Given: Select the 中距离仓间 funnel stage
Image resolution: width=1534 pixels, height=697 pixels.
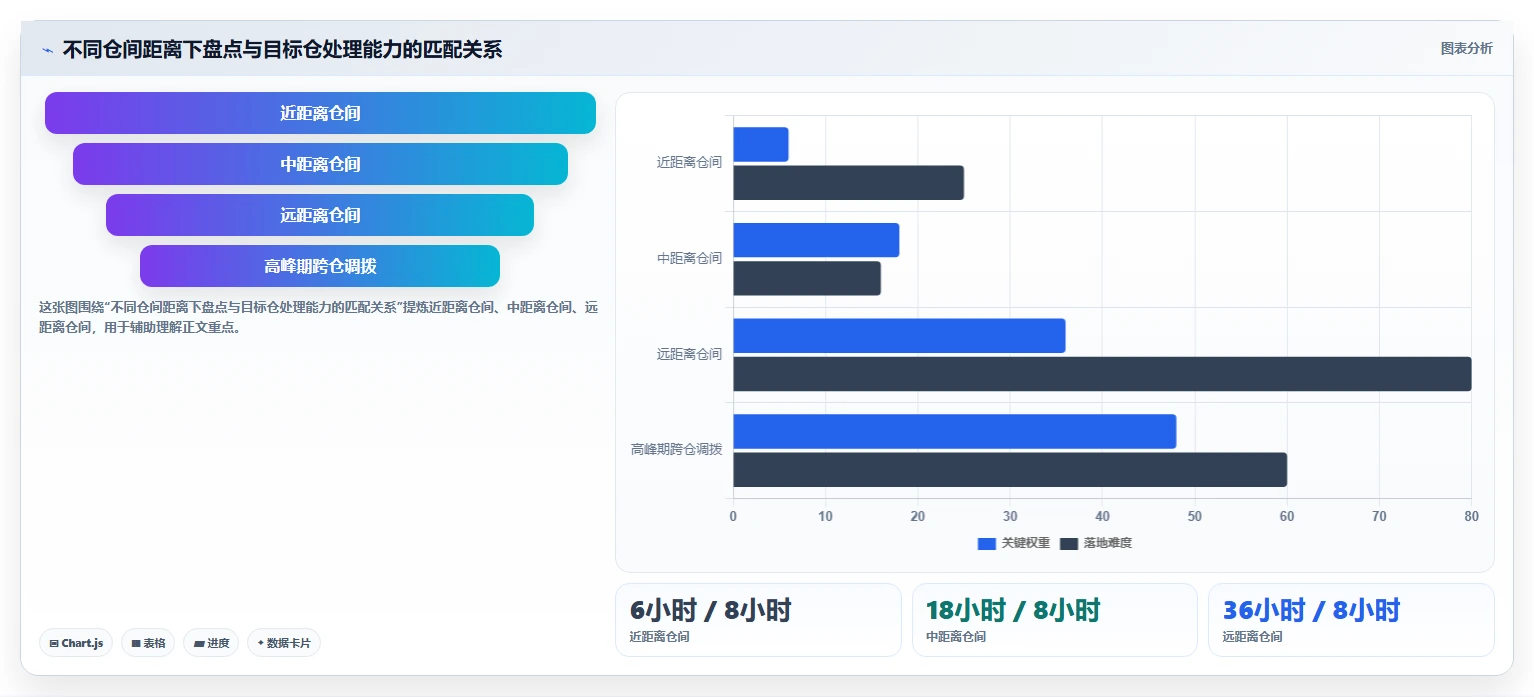Looking at the screenshot, I should (x=320, y=164).
